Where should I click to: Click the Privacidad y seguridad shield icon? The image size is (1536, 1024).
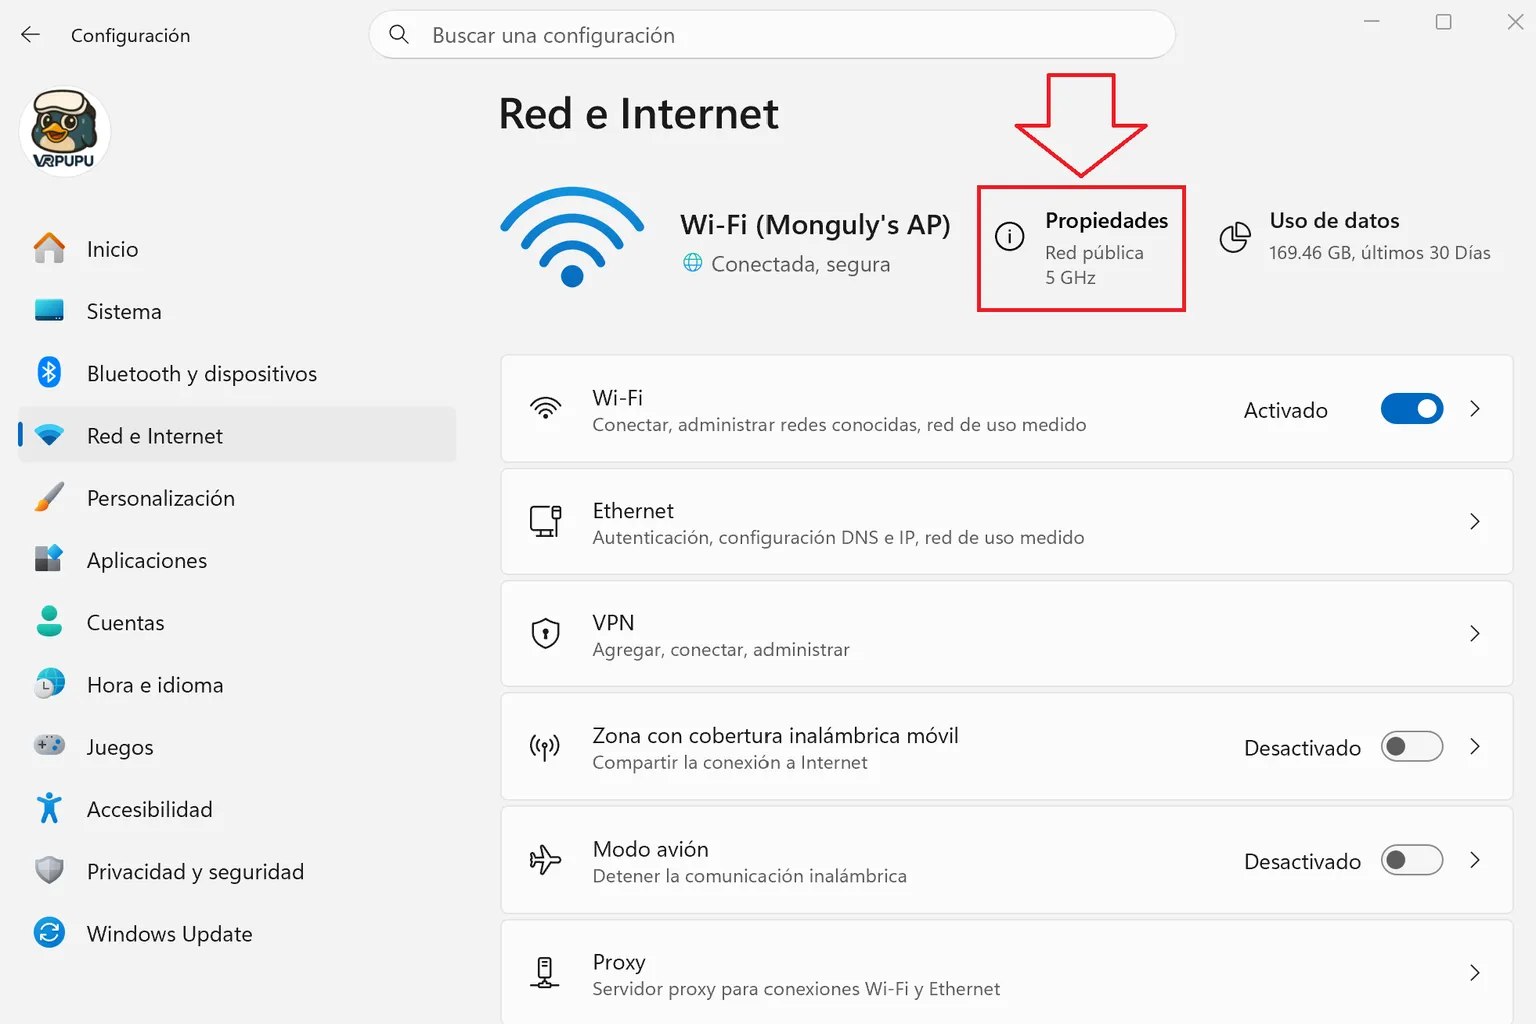(x=49, y=871)
